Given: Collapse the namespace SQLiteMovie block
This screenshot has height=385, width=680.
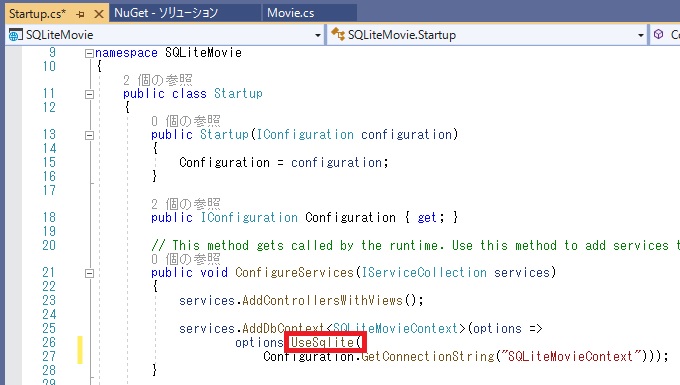Looking at the screenshot, I should pos(89,53).
